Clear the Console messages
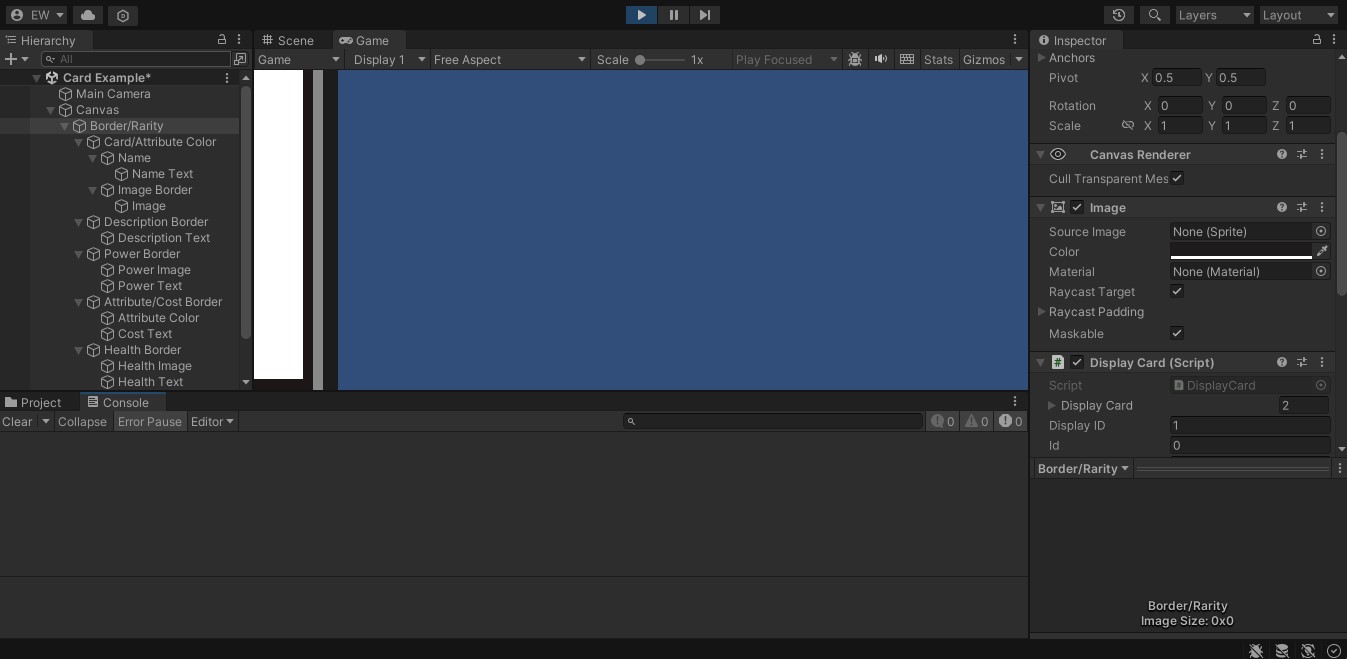The width and height of the screenshot is (1347, 659). (x=16, y=421)
